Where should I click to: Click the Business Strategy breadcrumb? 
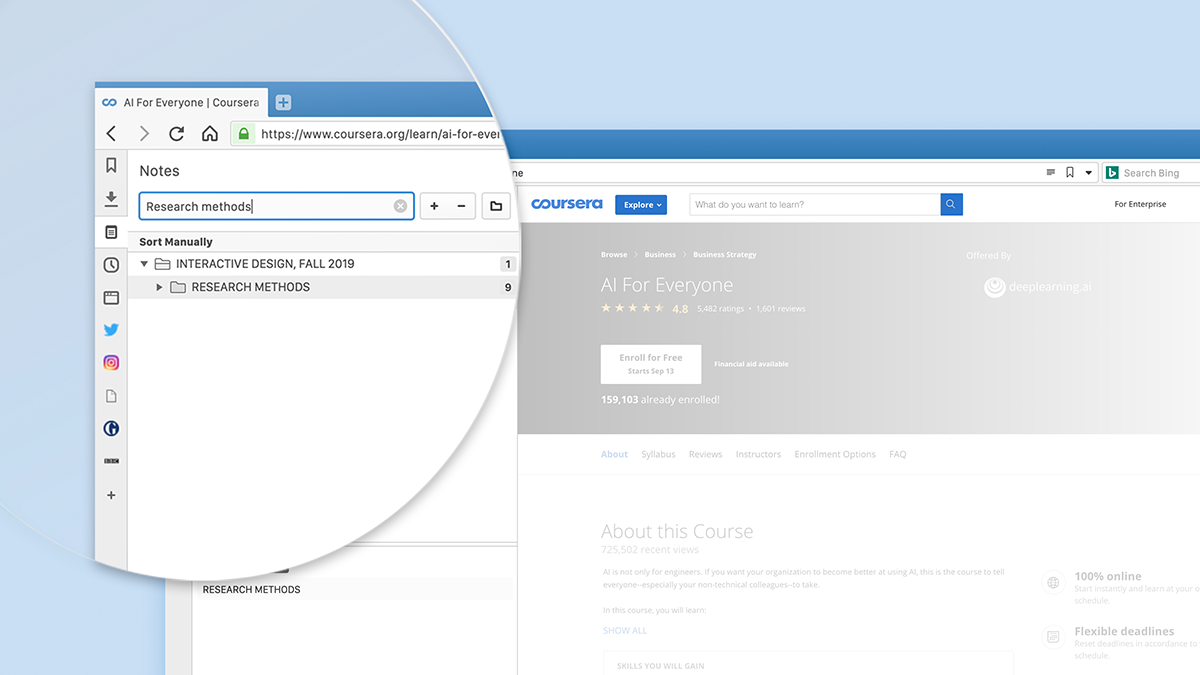(x=725, y=255)
